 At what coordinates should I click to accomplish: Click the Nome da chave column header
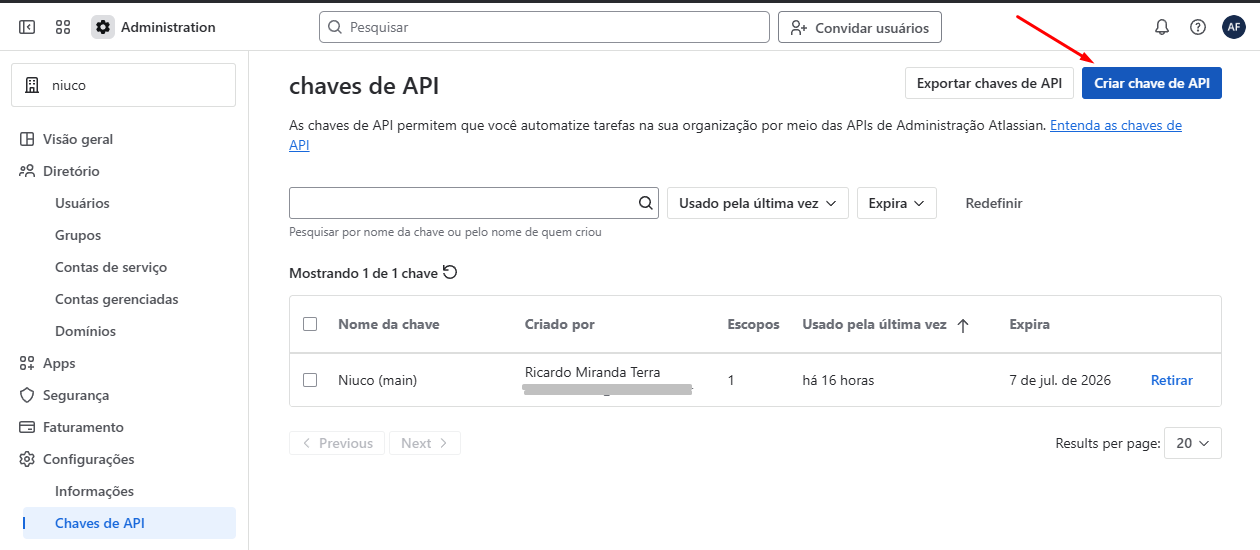[388, 324]
